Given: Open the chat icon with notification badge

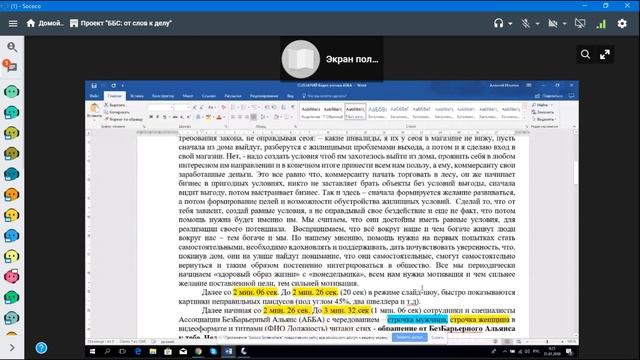Looking at the screenshot, I should 9,65.
